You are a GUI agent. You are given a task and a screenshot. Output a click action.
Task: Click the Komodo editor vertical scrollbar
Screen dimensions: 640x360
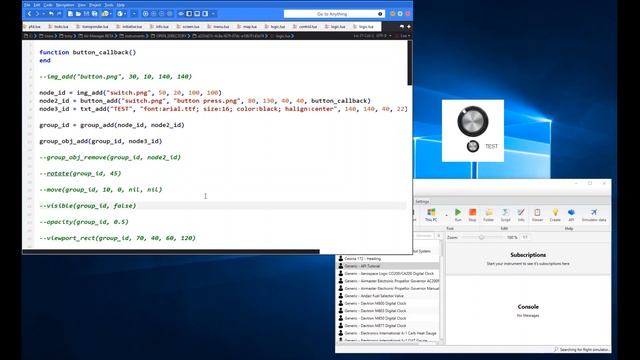pos(409,63)
